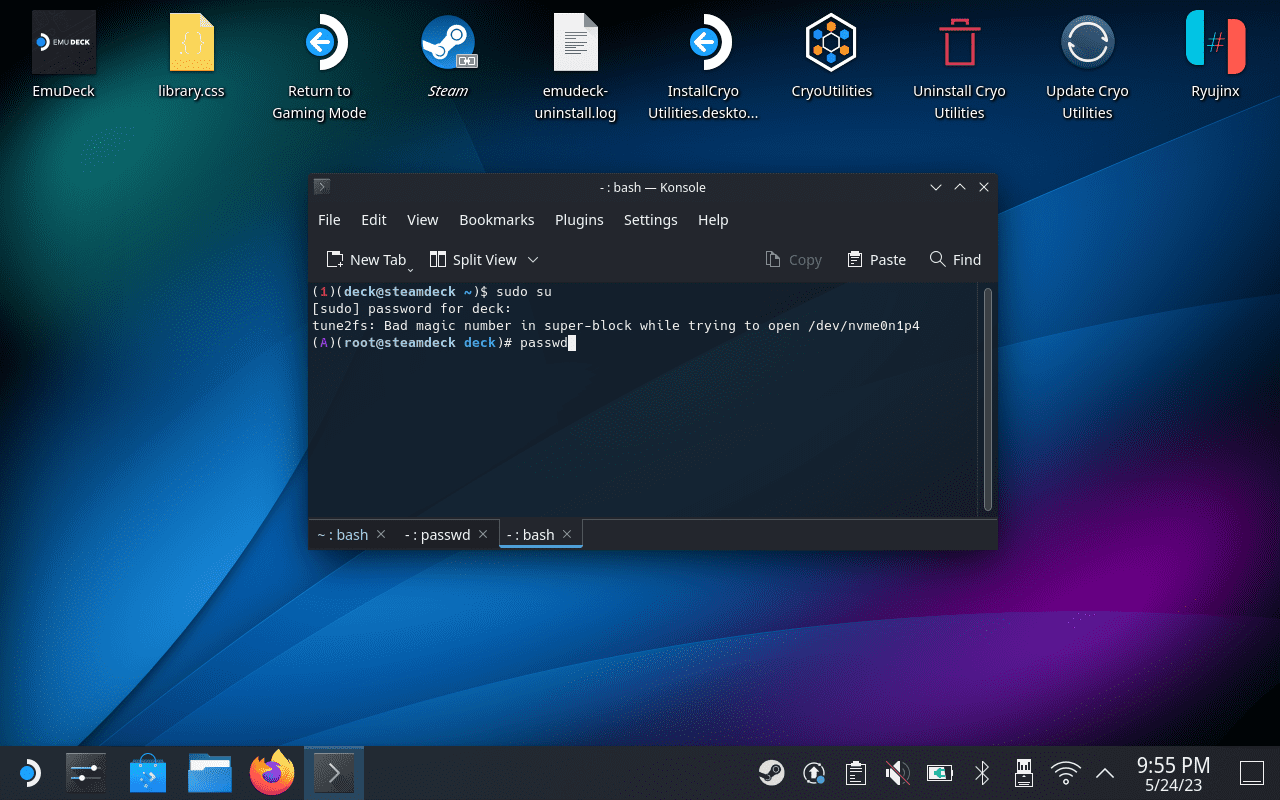Open Wi-Fi networks tray icon
1280x800 pixels.
tap(1066, 772)
